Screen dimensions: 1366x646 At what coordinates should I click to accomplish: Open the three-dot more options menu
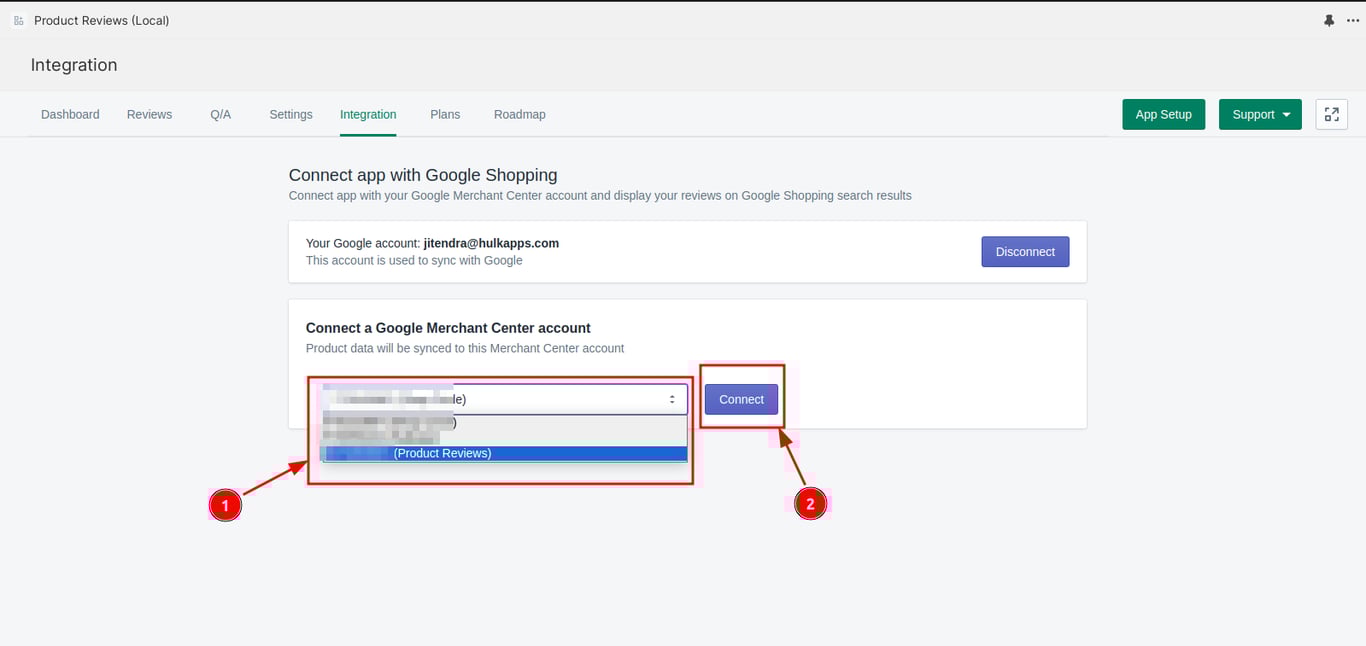[x=1353, y=20]
